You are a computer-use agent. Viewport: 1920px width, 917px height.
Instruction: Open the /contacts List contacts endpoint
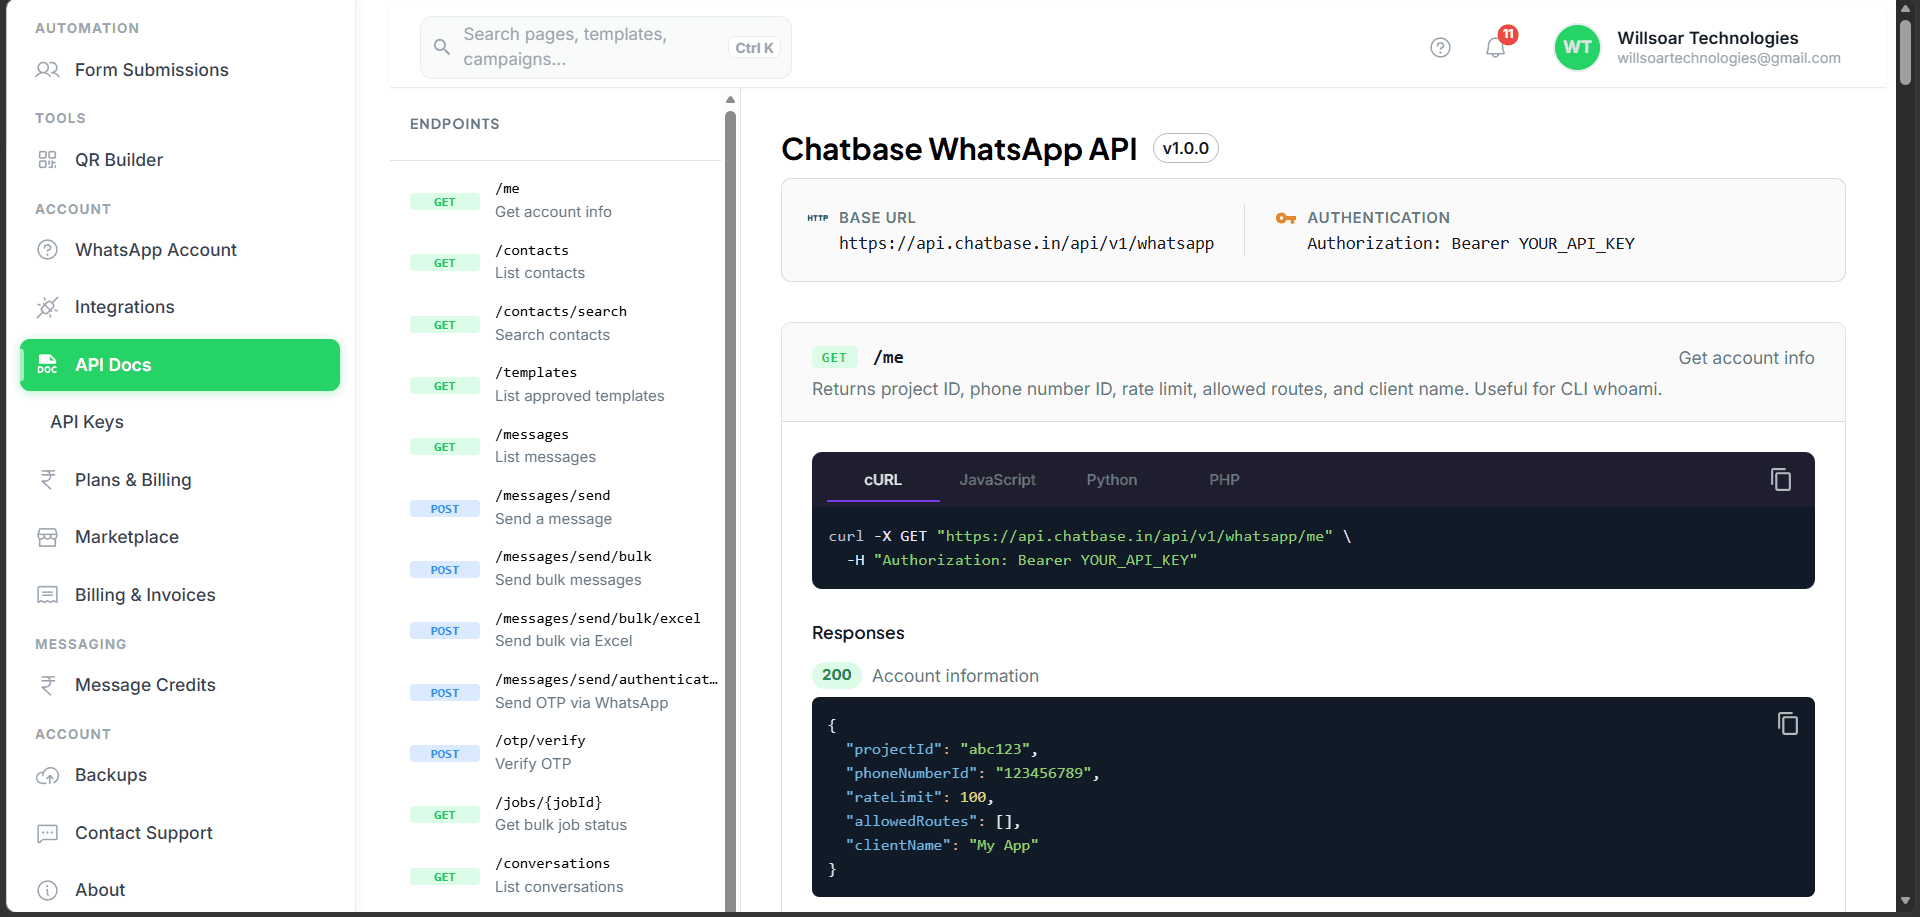click(555, 262)
